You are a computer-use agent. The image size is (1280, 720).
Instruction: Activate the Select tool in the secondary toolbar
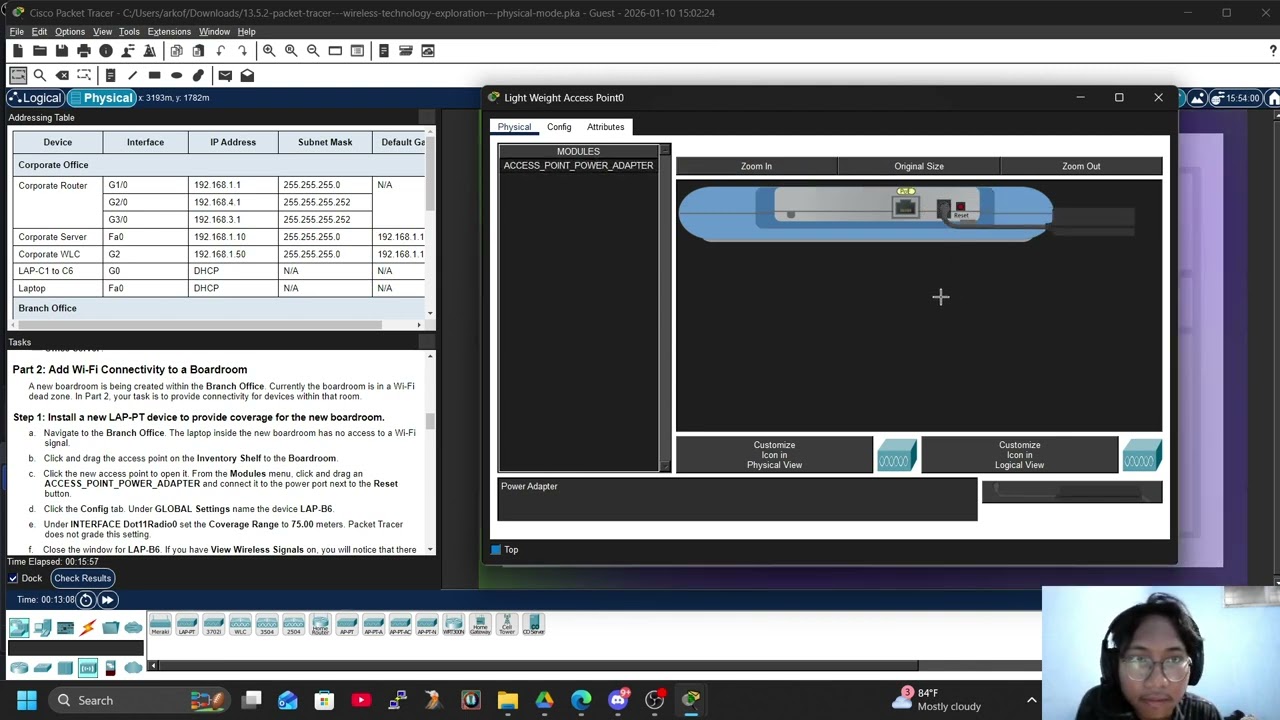pos(17,75)
